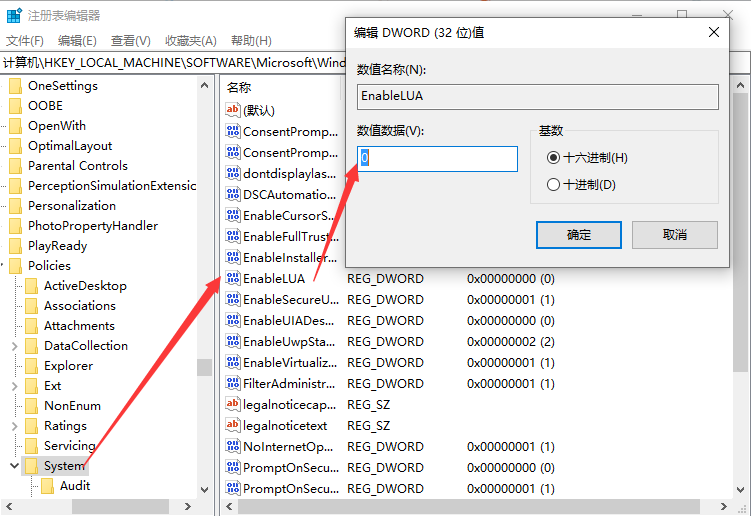751x516 pixels.
Task: Collapse the Policies tree node
Action: 3,266
